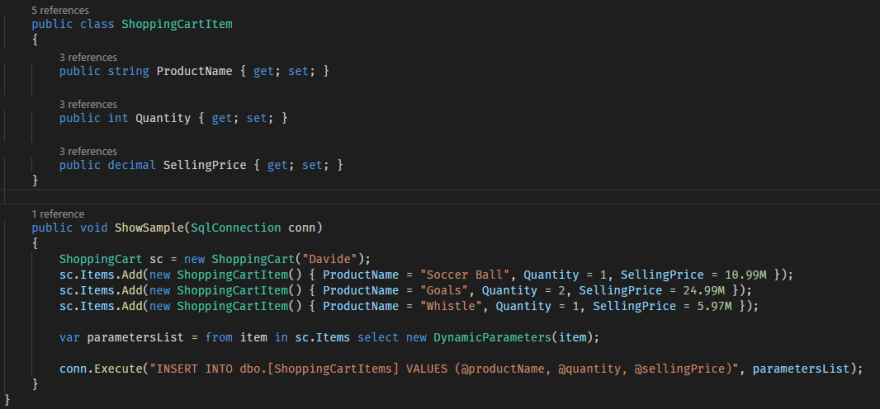Click the 'from' keyword in LINQ query
This screenshot has height=409, width=880.
point(219,338)
